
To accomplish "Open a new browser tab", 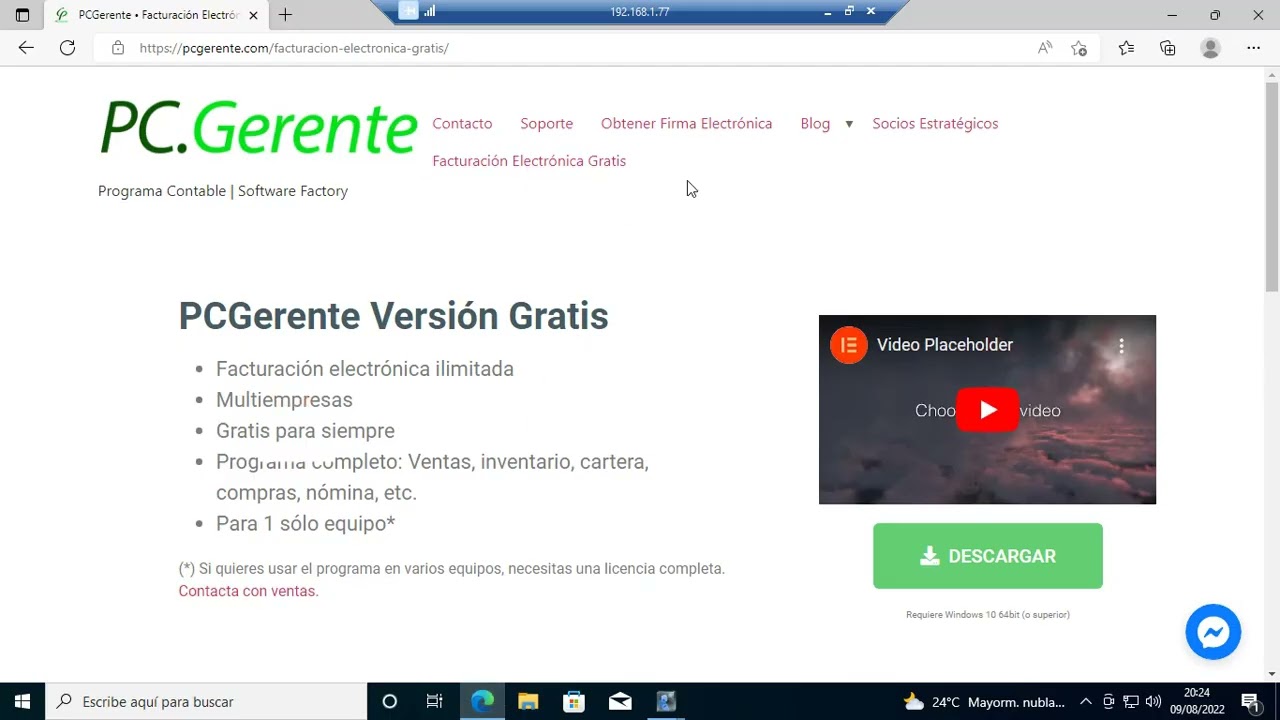I will pos(285,15).
